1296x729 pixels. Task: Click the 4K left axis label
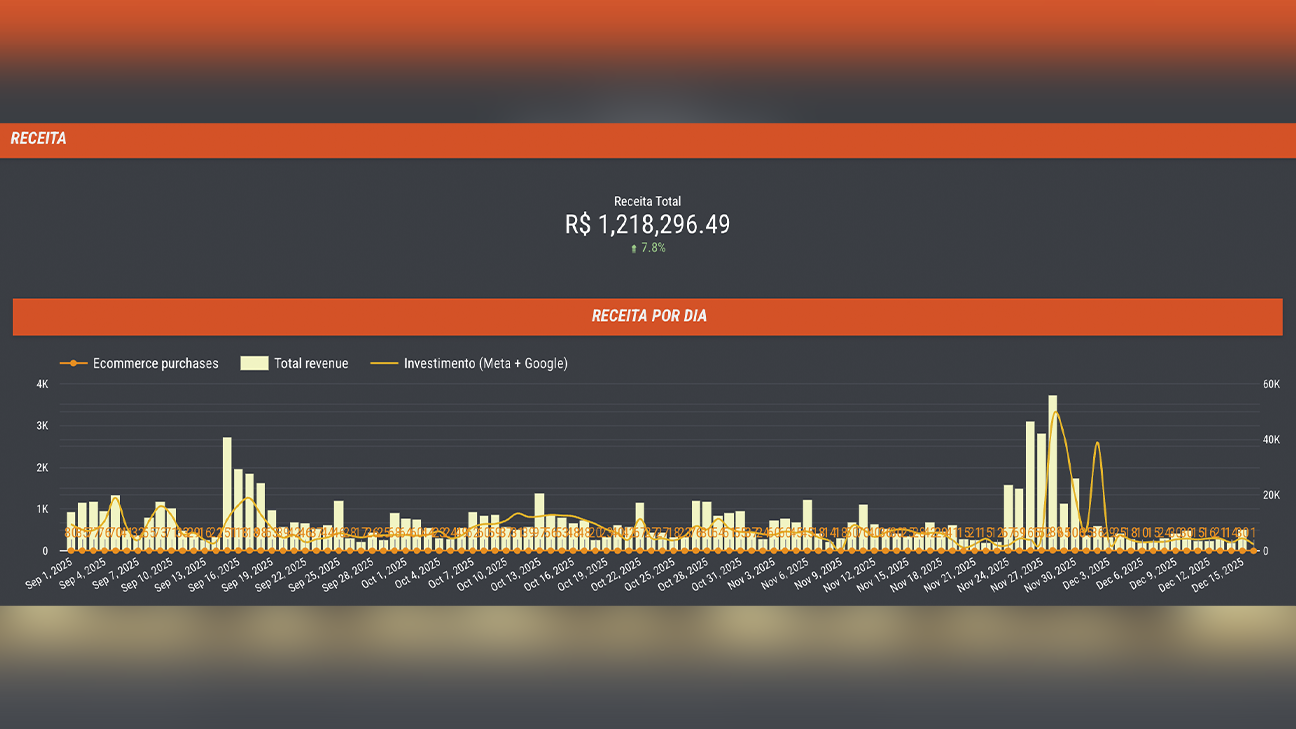click(42, 385)
